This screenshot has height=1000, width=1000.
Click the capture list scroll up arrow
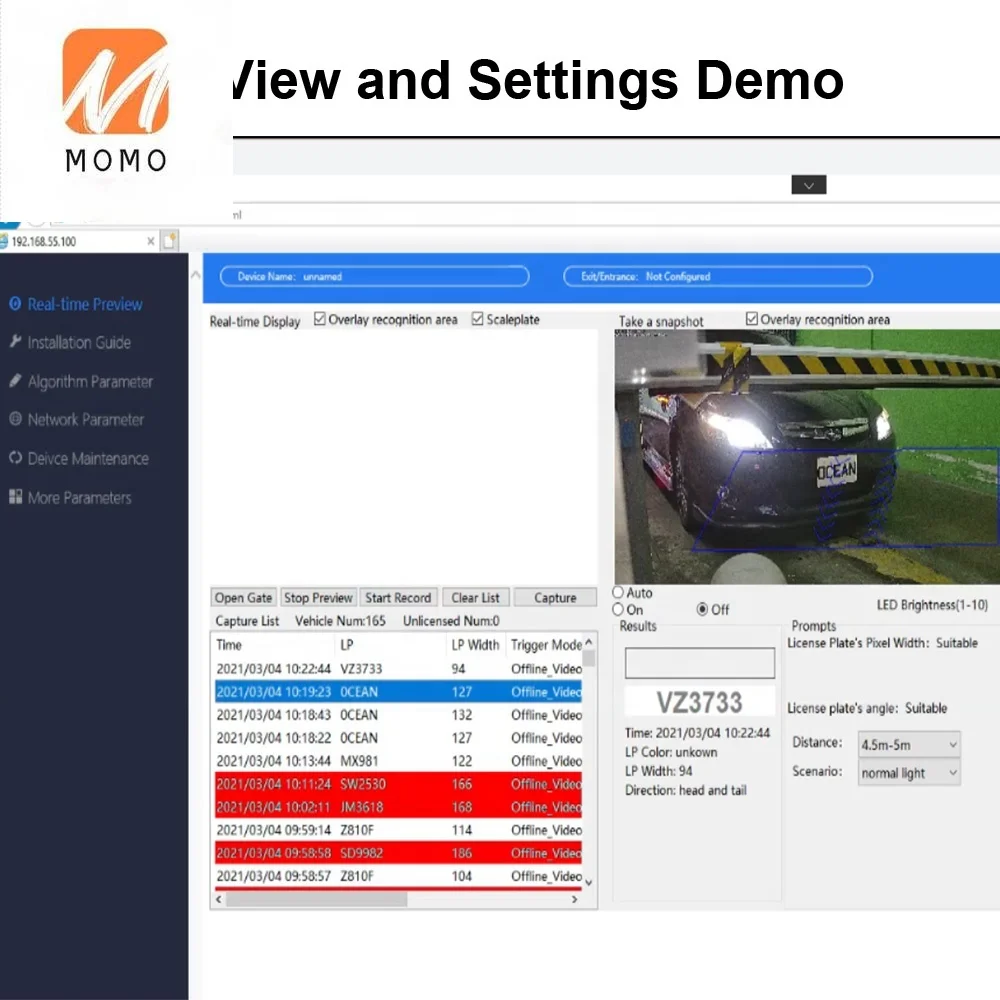pyautogui.click(x=589, y=642)
